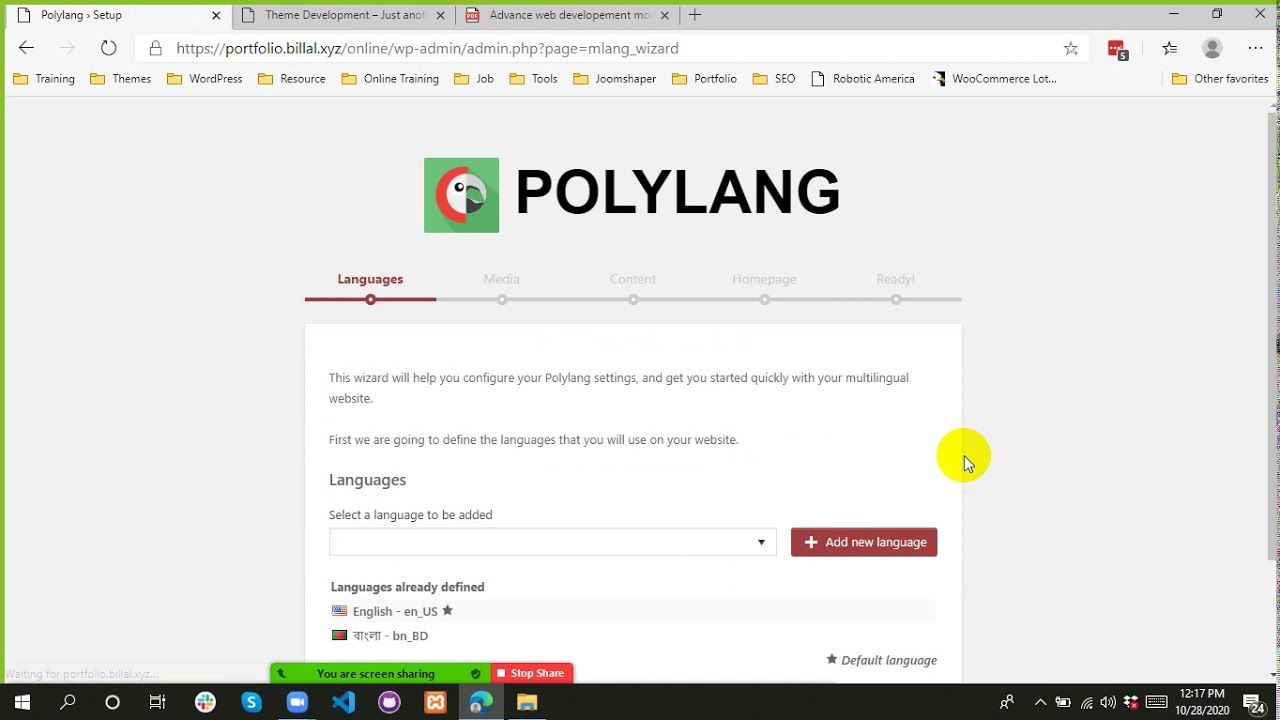
Task: Select the Languages wizard step
Action: pos(370,286)
